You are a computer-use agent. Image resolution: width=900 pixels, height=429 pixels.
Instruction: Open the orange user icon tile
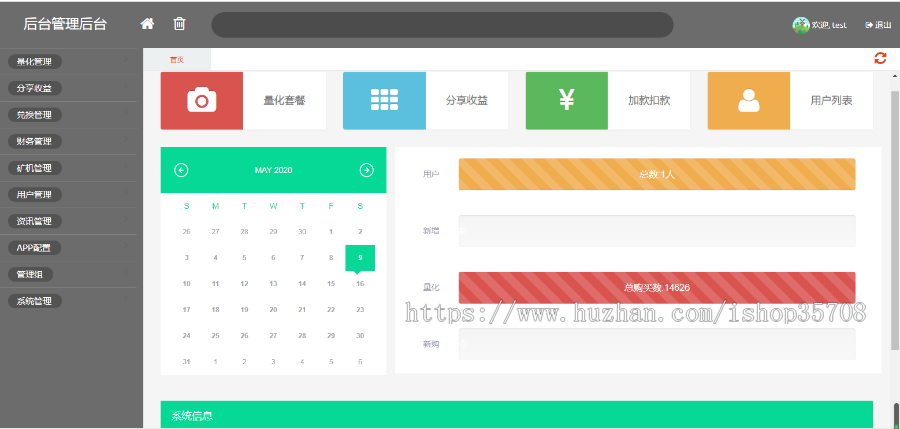(x=749, y=101)
